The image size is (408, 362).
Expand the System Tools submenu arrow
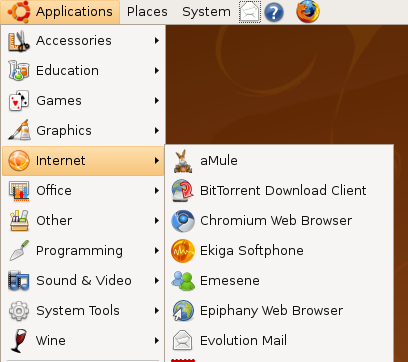(x=157, y=311)
